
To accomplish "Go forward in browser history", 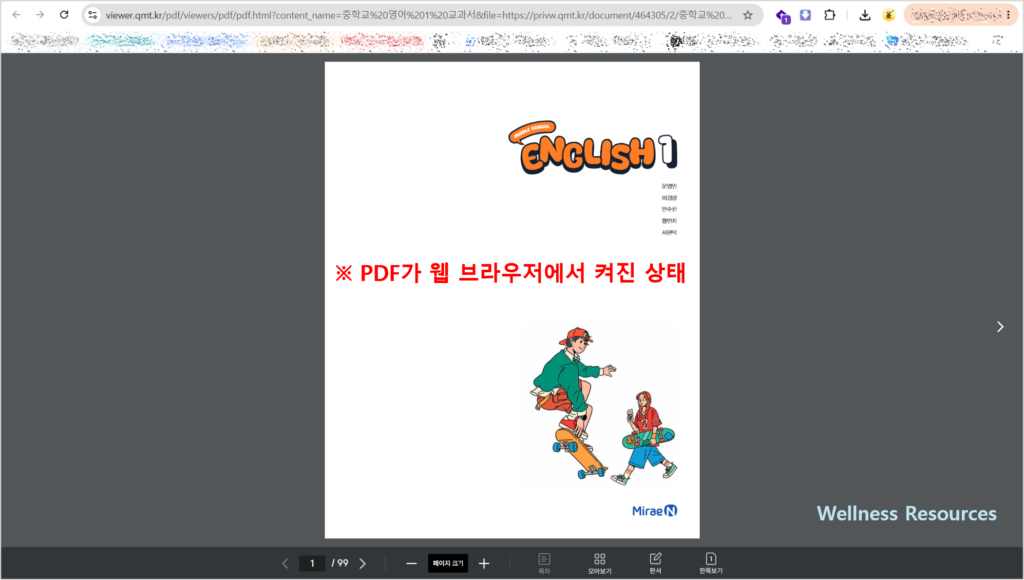I will 40,14.
